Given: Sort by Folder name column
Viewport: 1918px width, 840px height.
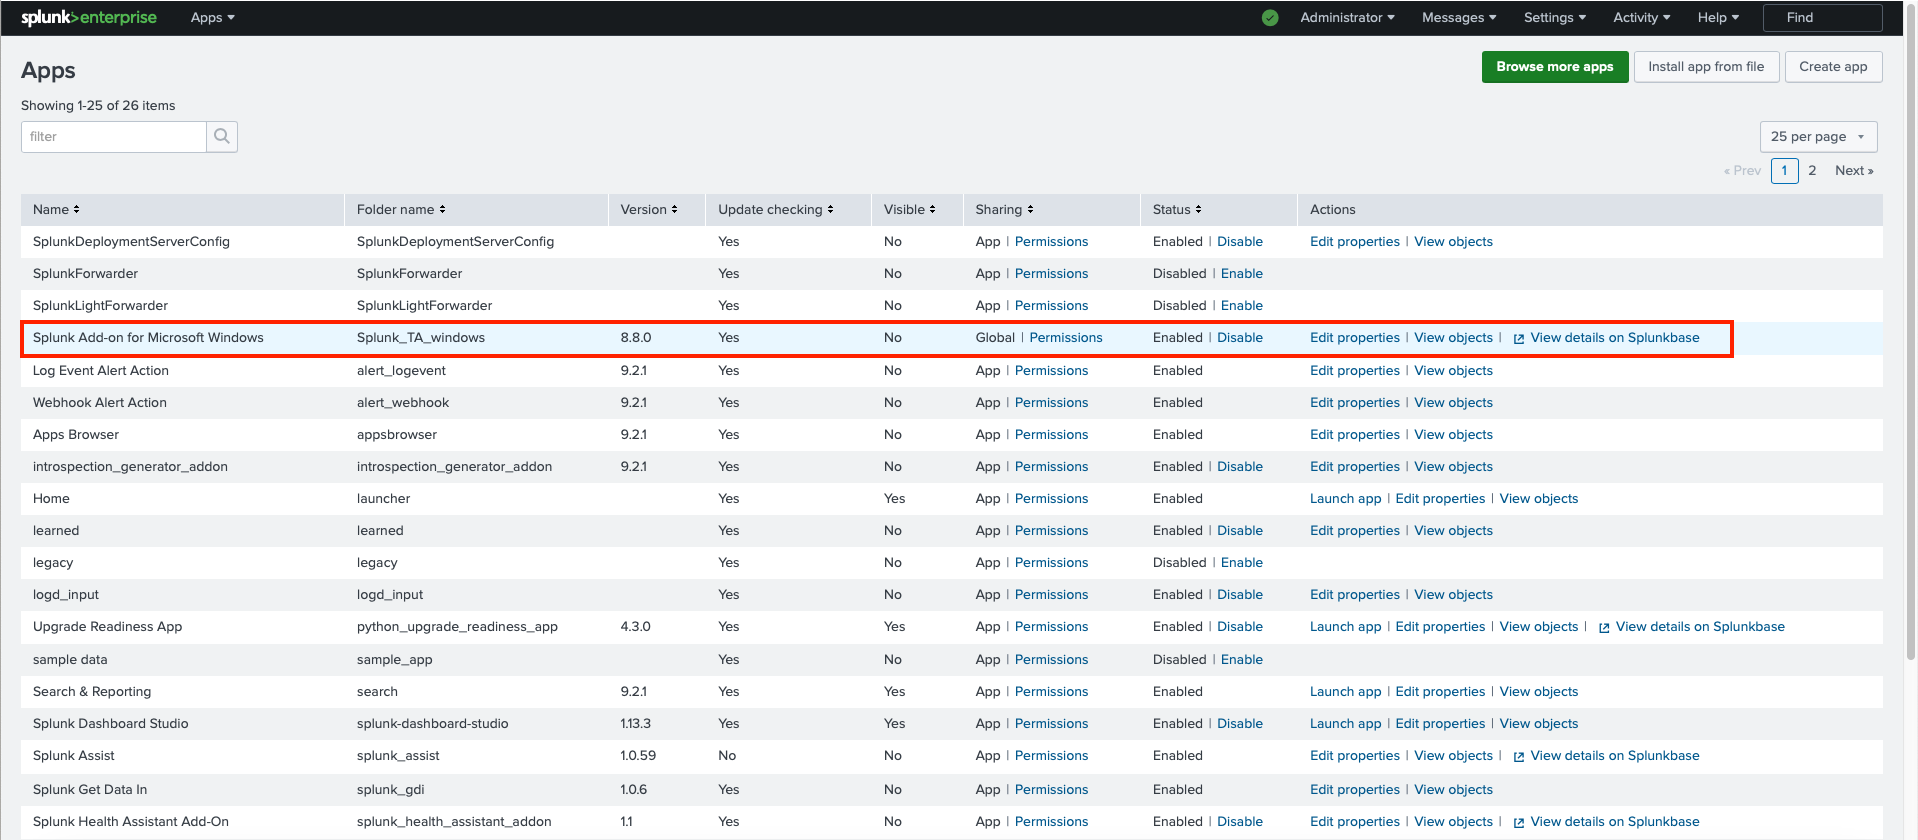Looking at the screenshot, I should click(x=401, y=209).
